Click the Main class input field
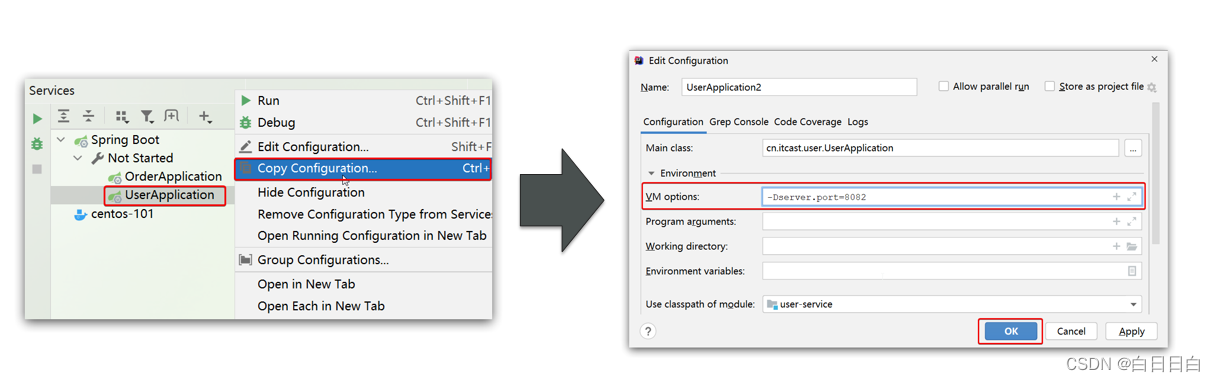The height and width of the screenshot is (382, 1215). click(940, 148)
